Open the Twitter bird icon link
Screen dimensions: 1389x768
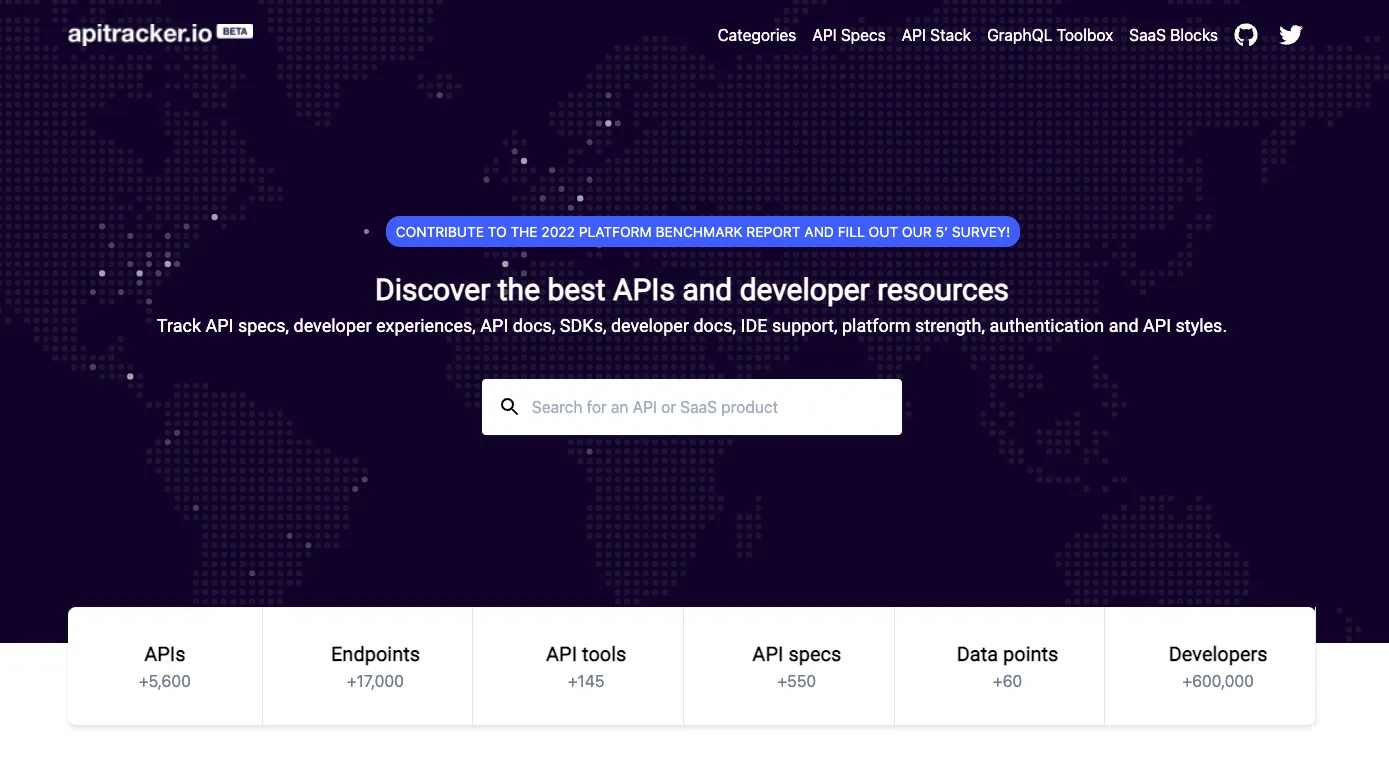(x=1291, y=35)
